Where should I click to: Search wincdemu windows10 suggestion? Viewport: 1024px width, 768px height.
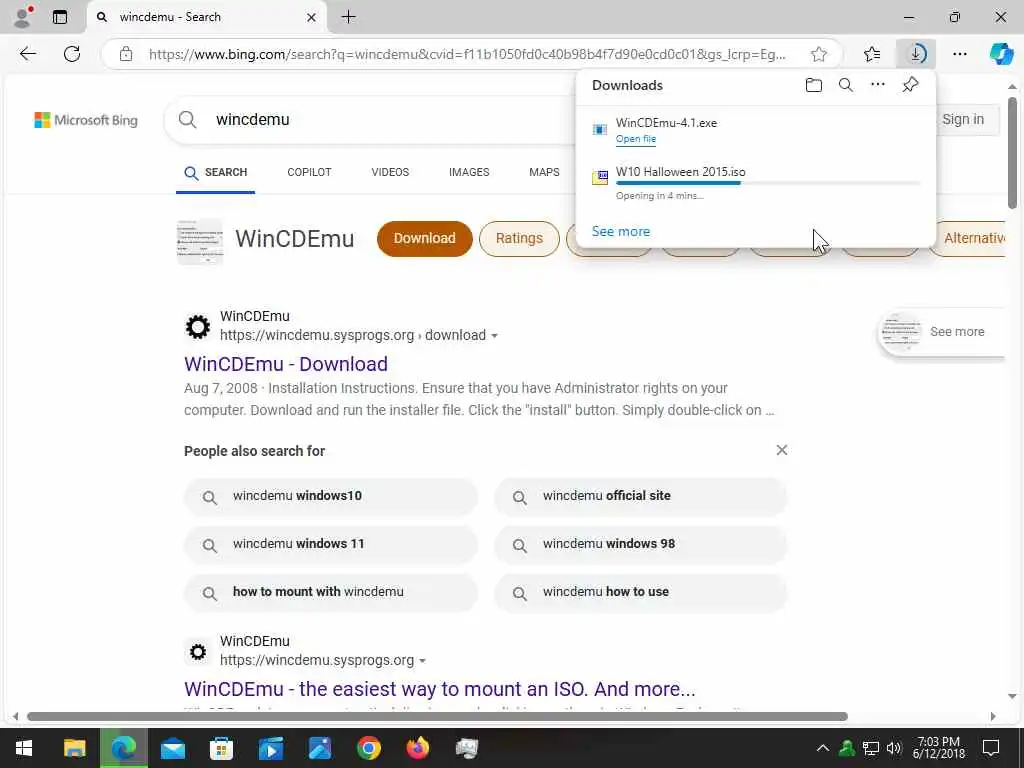[x=331, y=496]
